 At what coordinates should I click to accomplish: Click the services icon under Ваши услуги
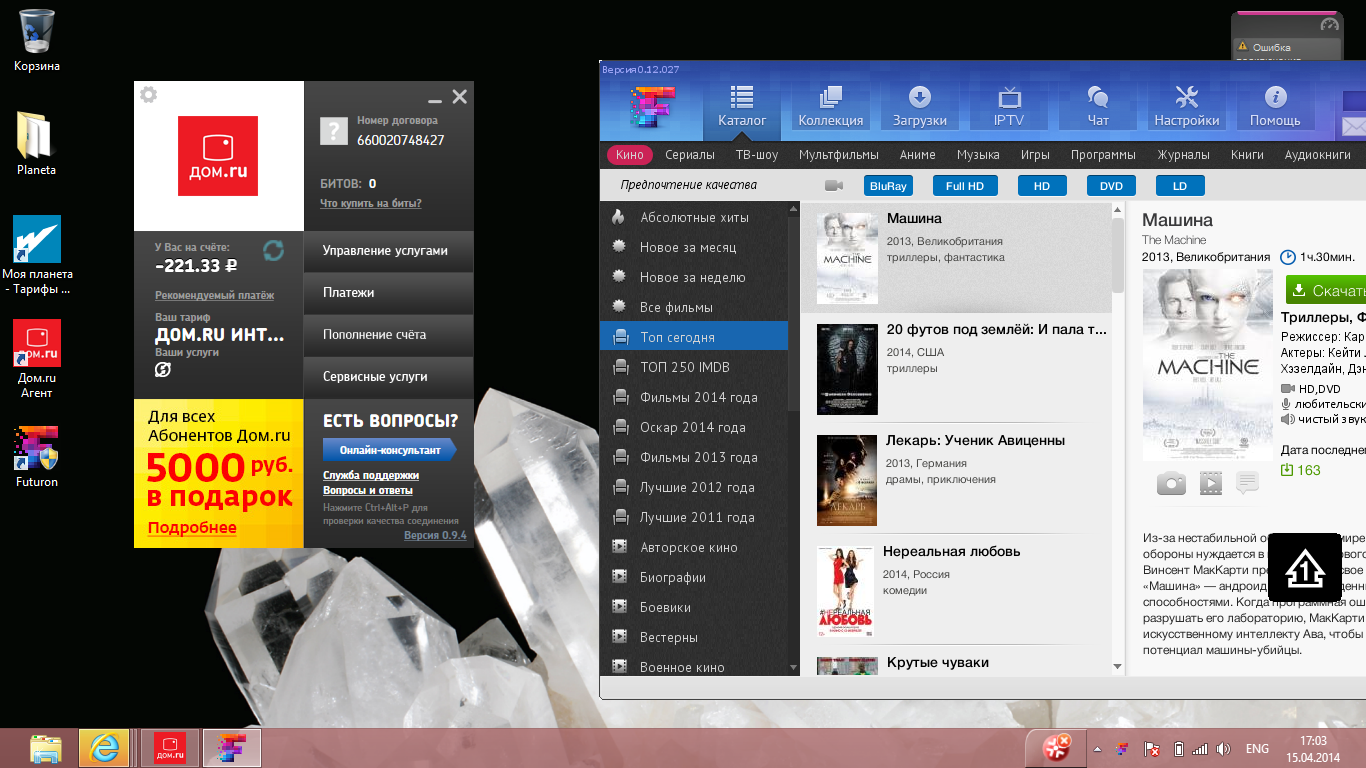point(163,370)
